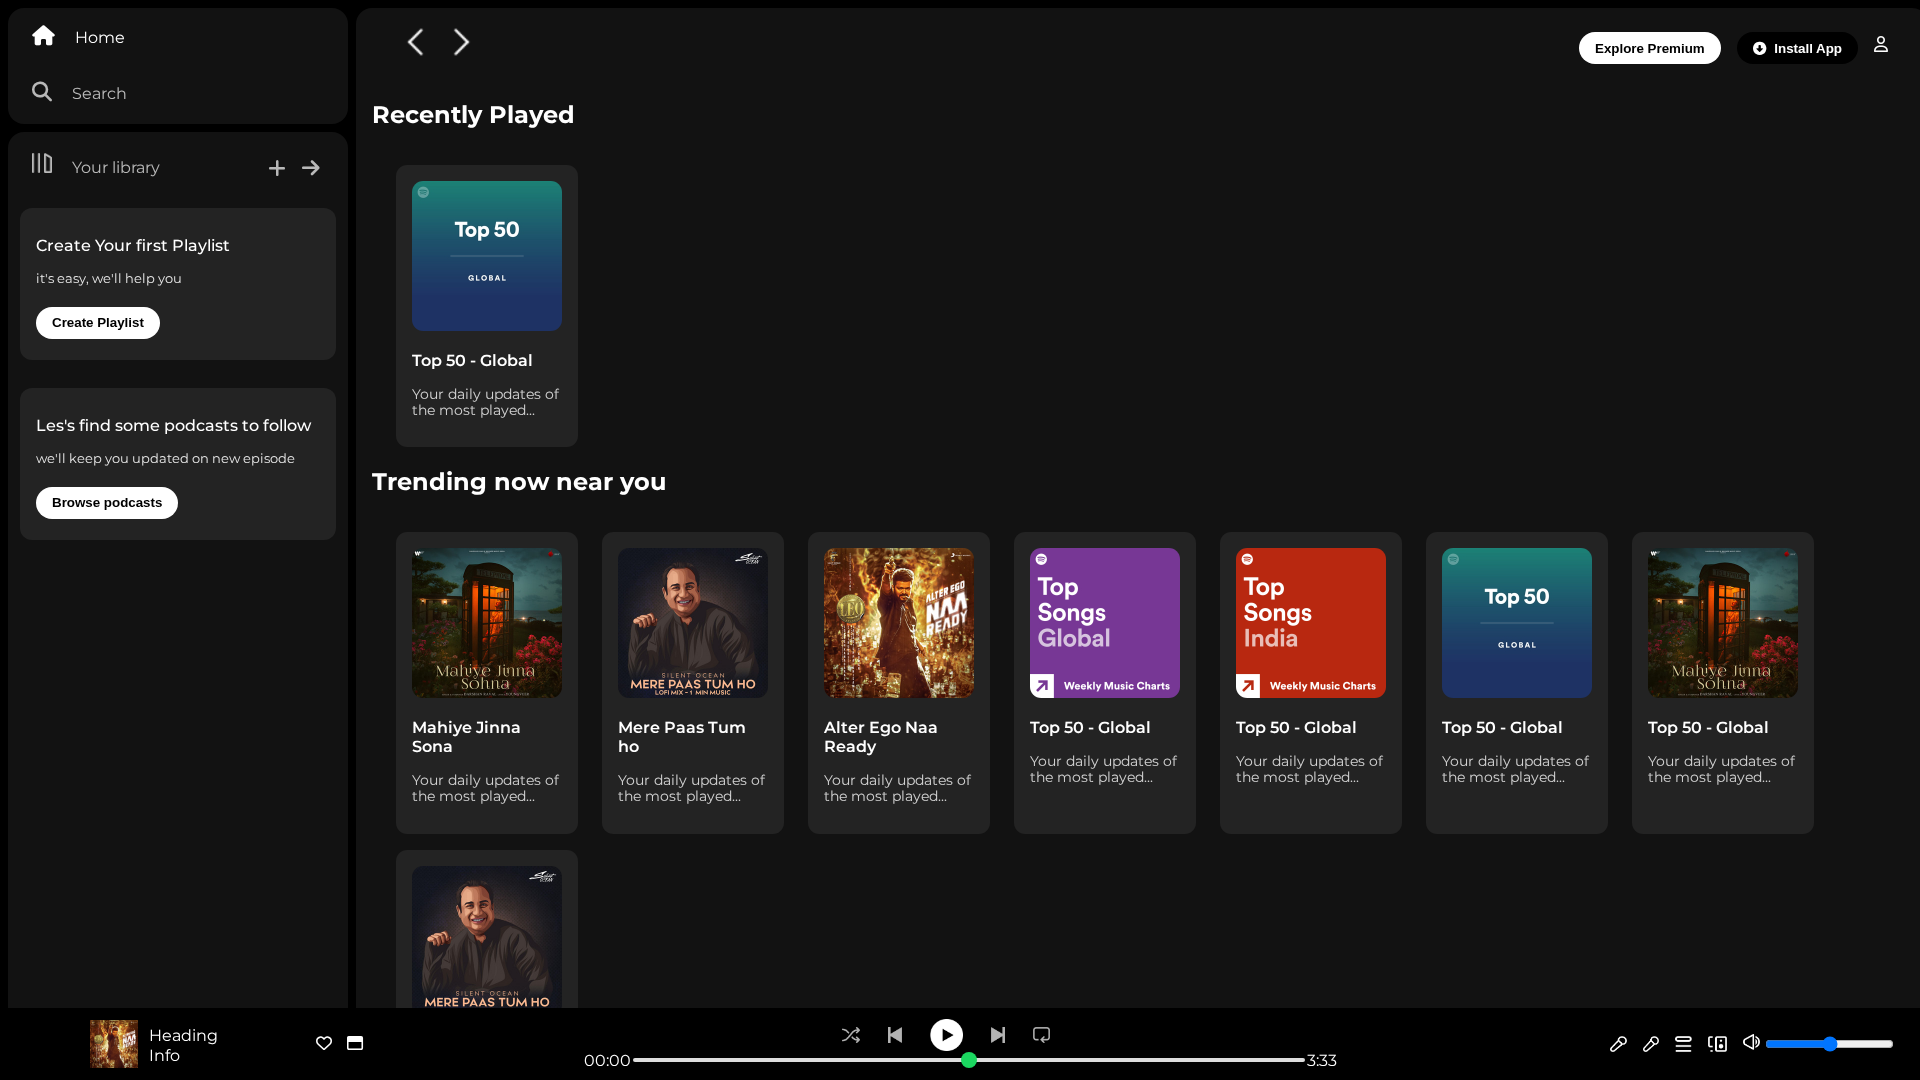Screen dimensions: 1920x1080
Task: Expand Your library with arrow icon
Action: (x=311, y=168)
